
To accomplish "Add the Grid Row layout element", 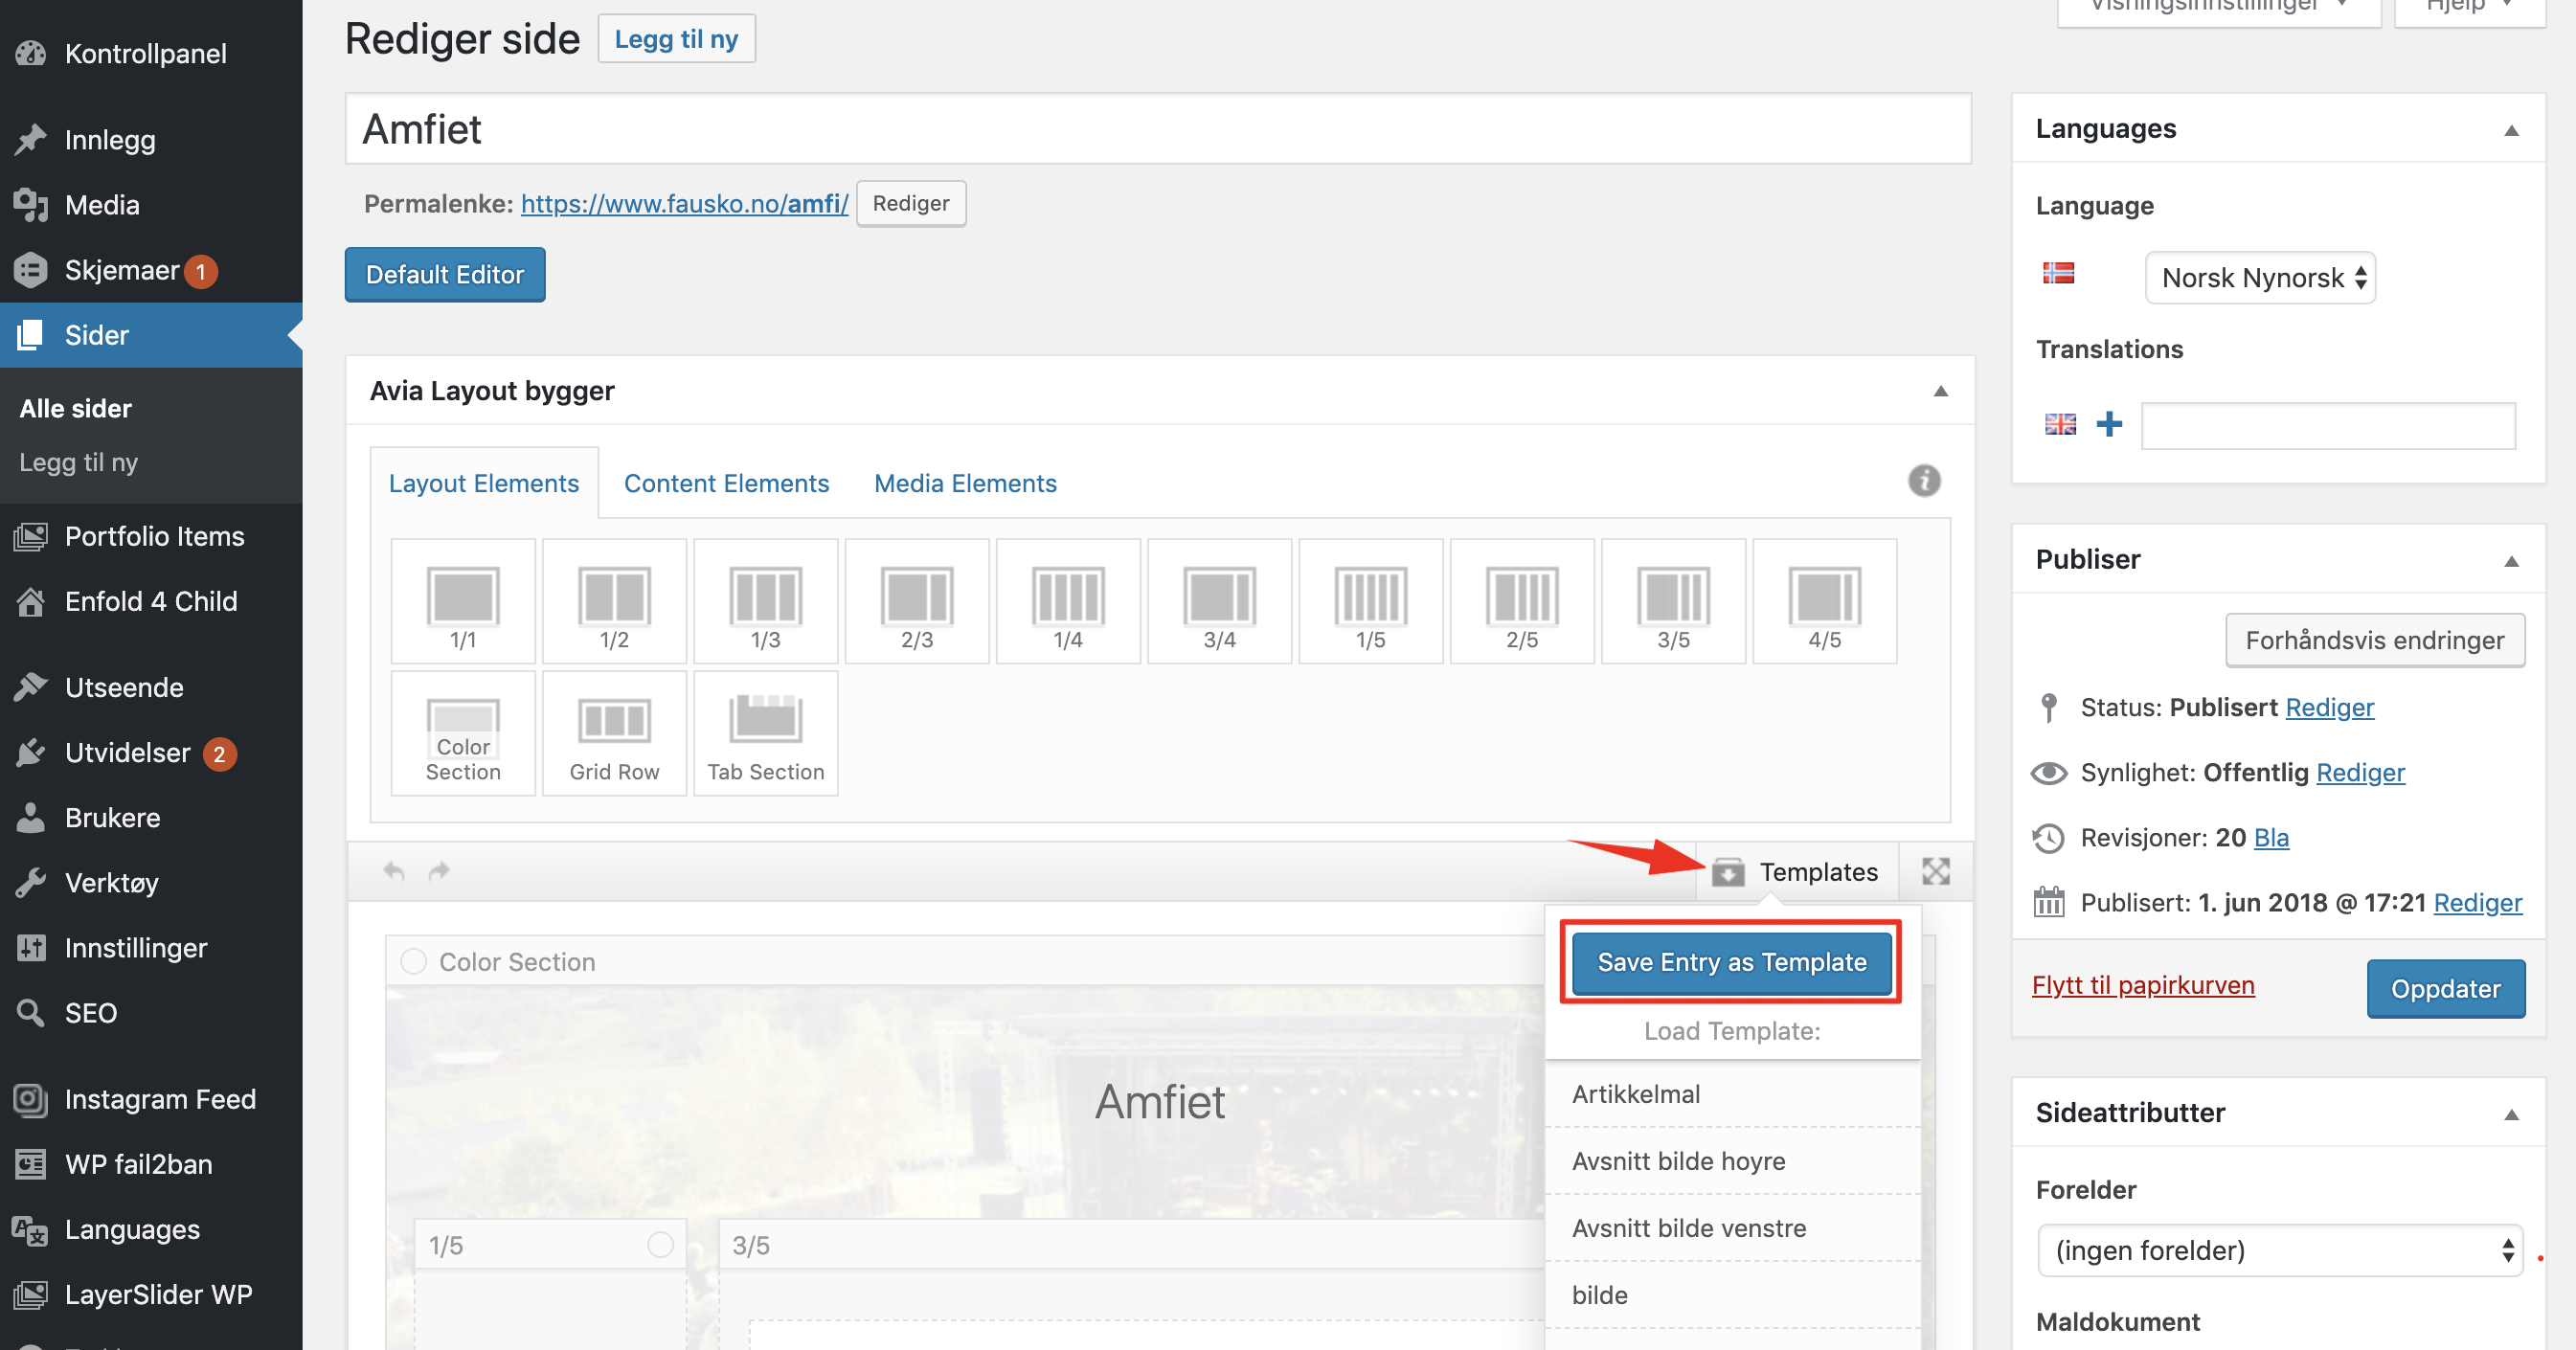I will pyautogui.click(x=614, y=733).
